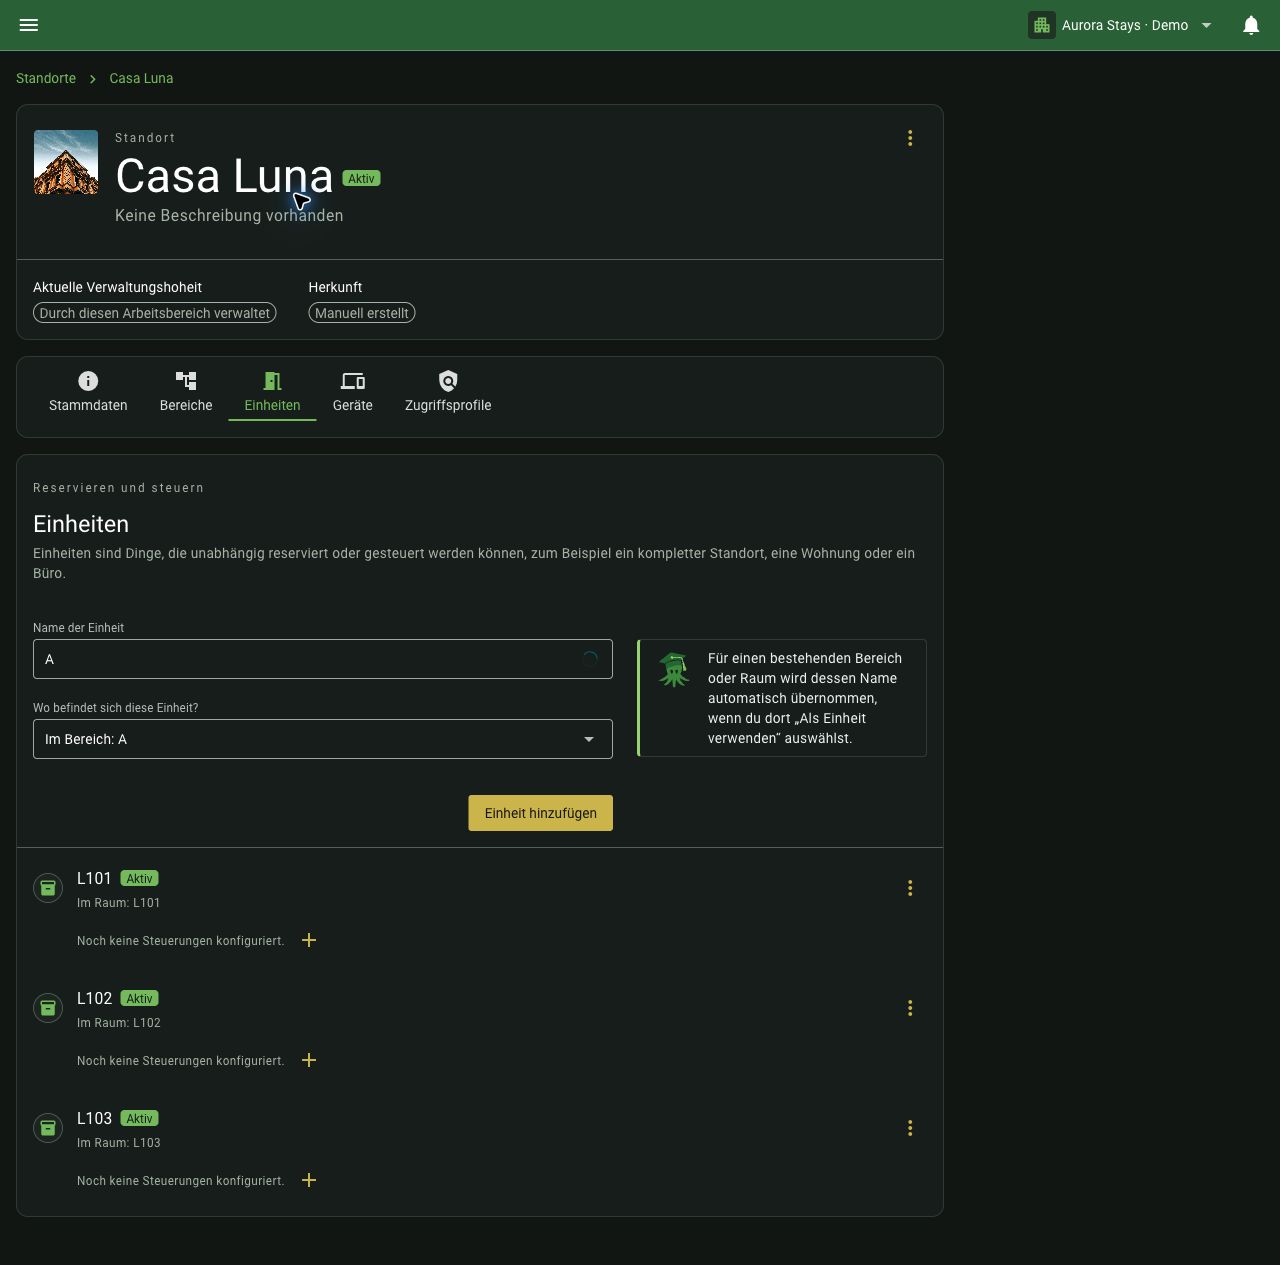1280x1265 pixels.
Task: Focus the Name der Einheit input field
Action: tap(323, 659)
